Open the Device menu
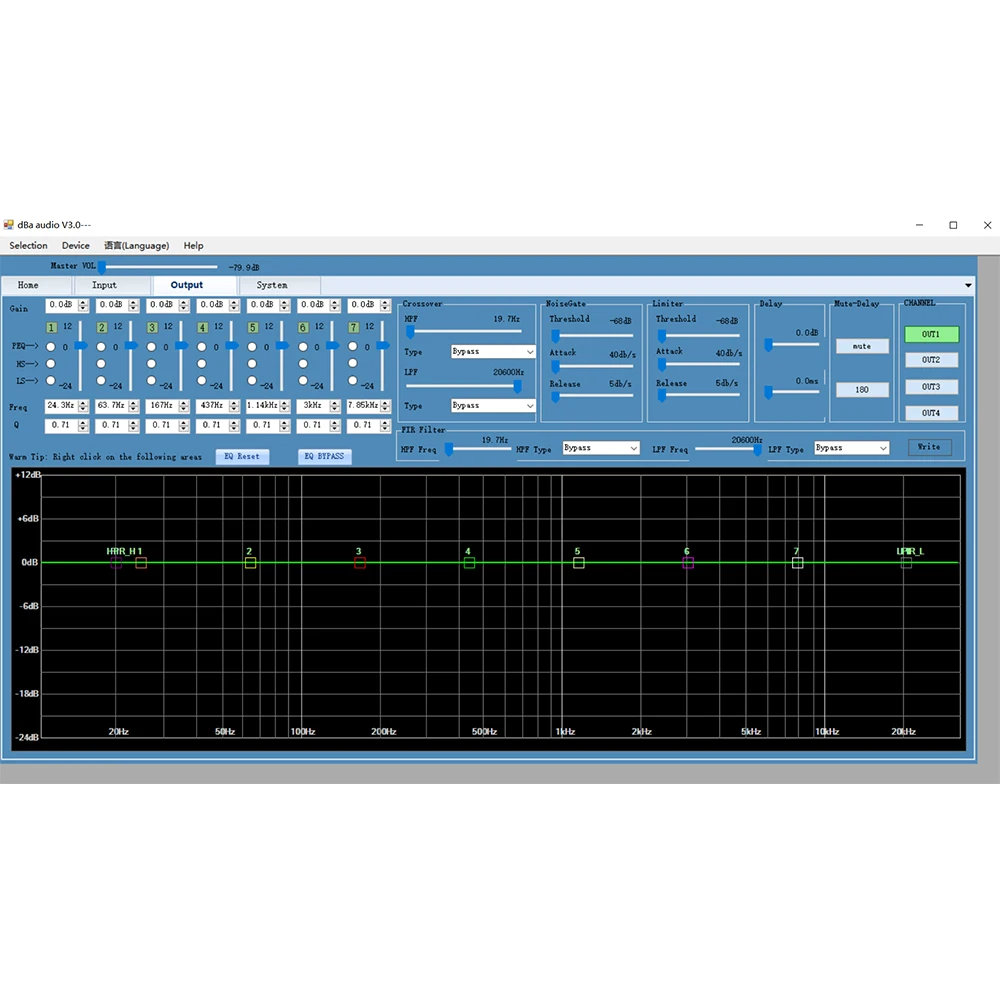The width and height of the screenshot is (1000, 1000). (x=76, y=245)
